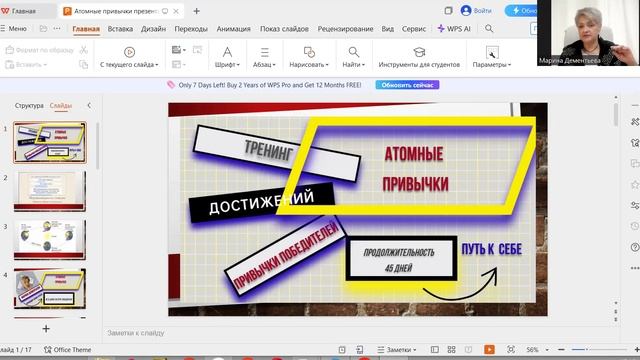Image resolution: width=640 pixels, height=360 pixels.
Task: Switch to the Главная home window tab
Action: (x=24, y=11)
